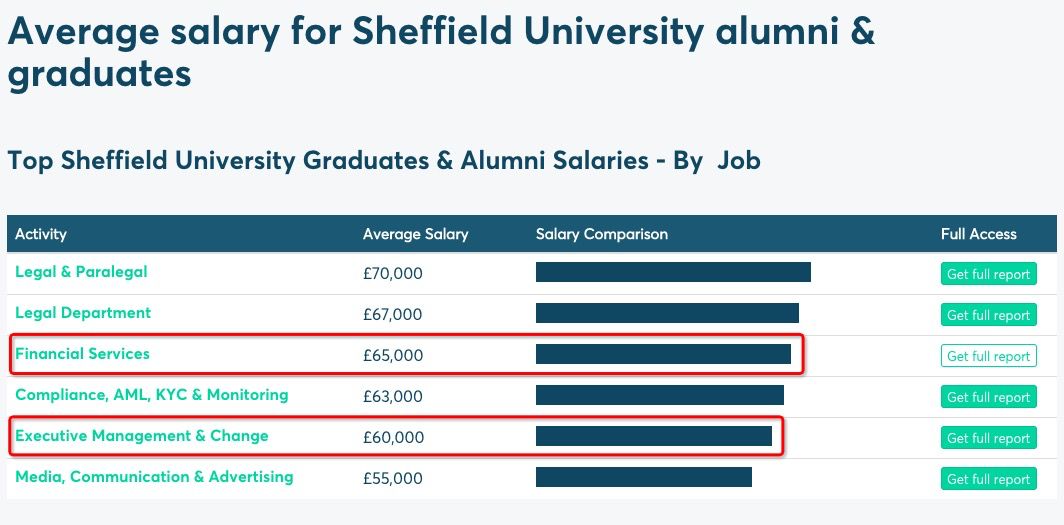
Task: Open the Legal & Paralegal activity link
Action: (81, 272)
